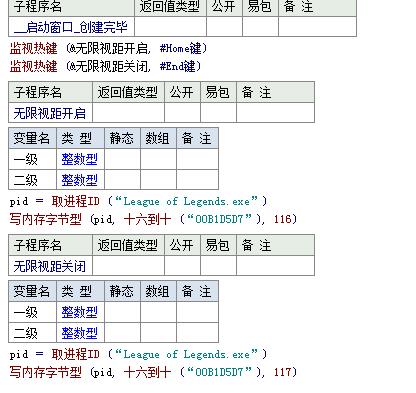Image resolution: width=416 pixels, height=393 pixels.
Task: Click "League of Legends.exe" string in 无限视距开启 code
Action: click(187, 201)
